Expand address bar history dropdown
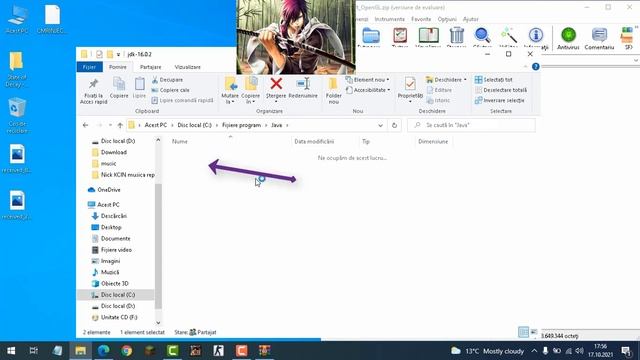Image resolution: width=640 pixels, height=360 pixels. [380, 125]
